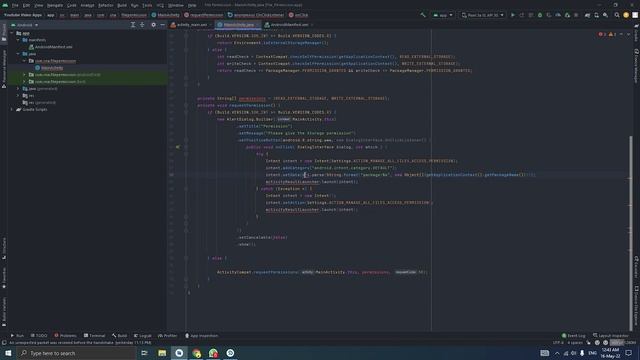Click the Run app play button
This screenshot has width=640, height=360.
pyautogui.click(x=513, y=15)
